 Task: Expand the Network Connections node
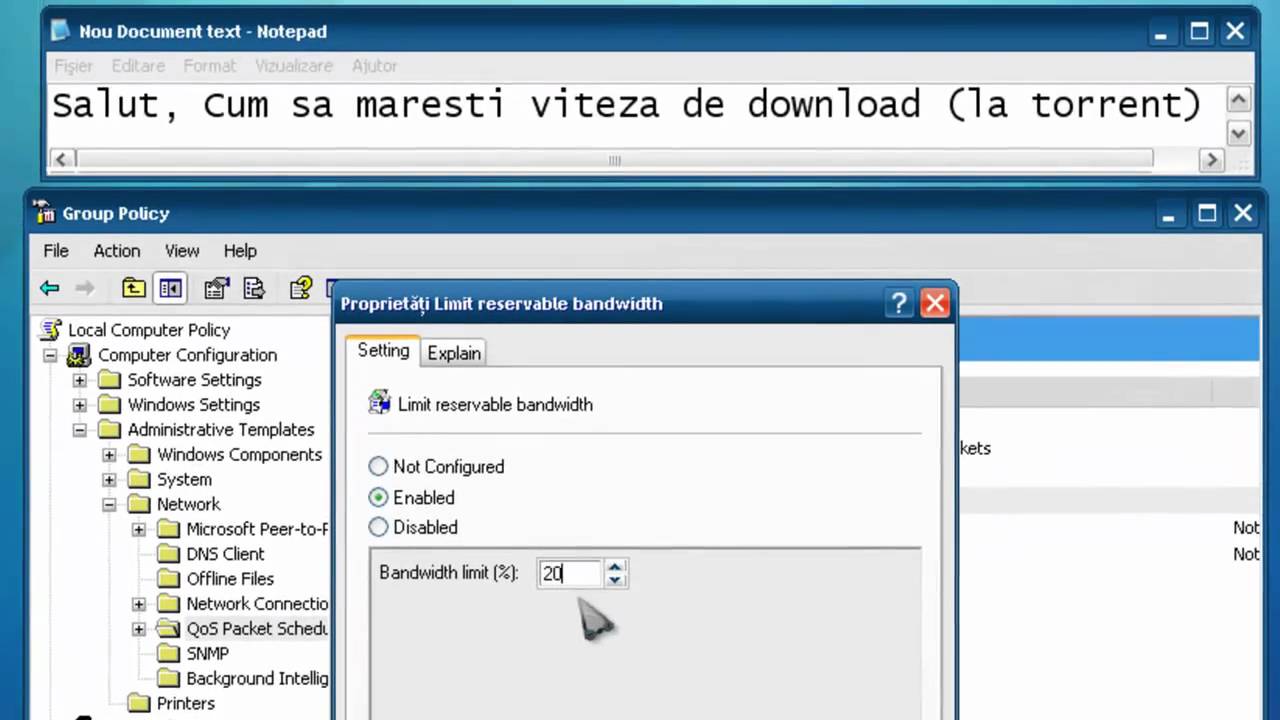point(139,604)
